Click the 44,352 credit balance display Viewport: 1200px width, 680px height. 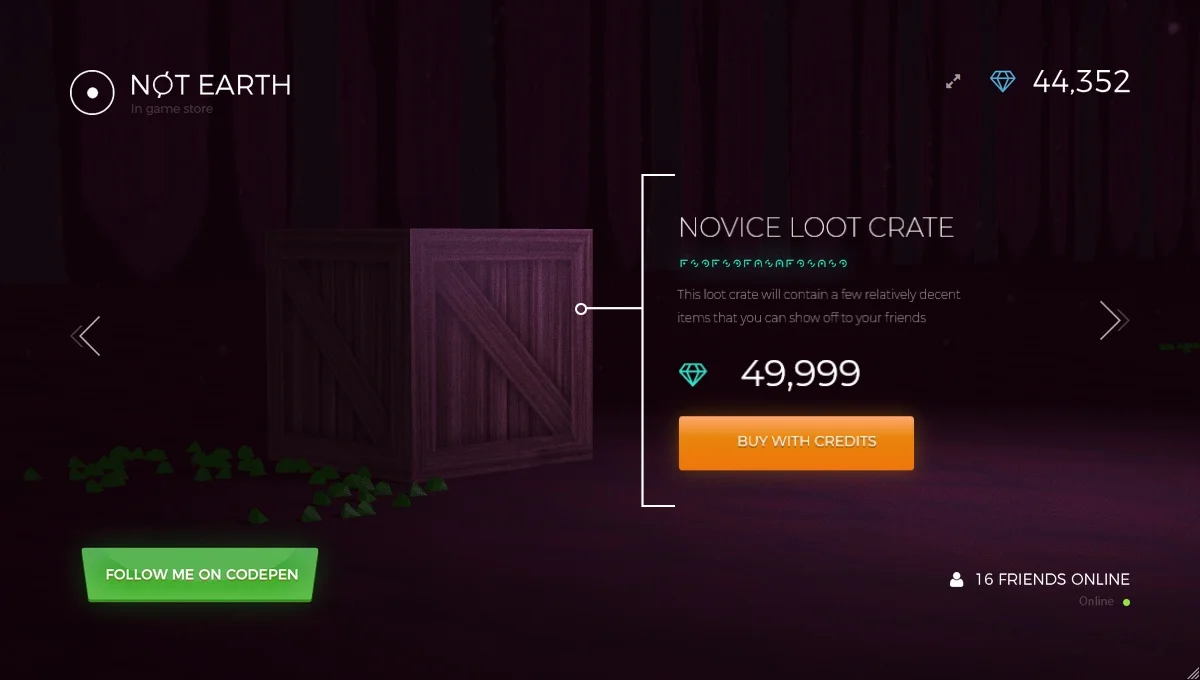[1083, 82]
